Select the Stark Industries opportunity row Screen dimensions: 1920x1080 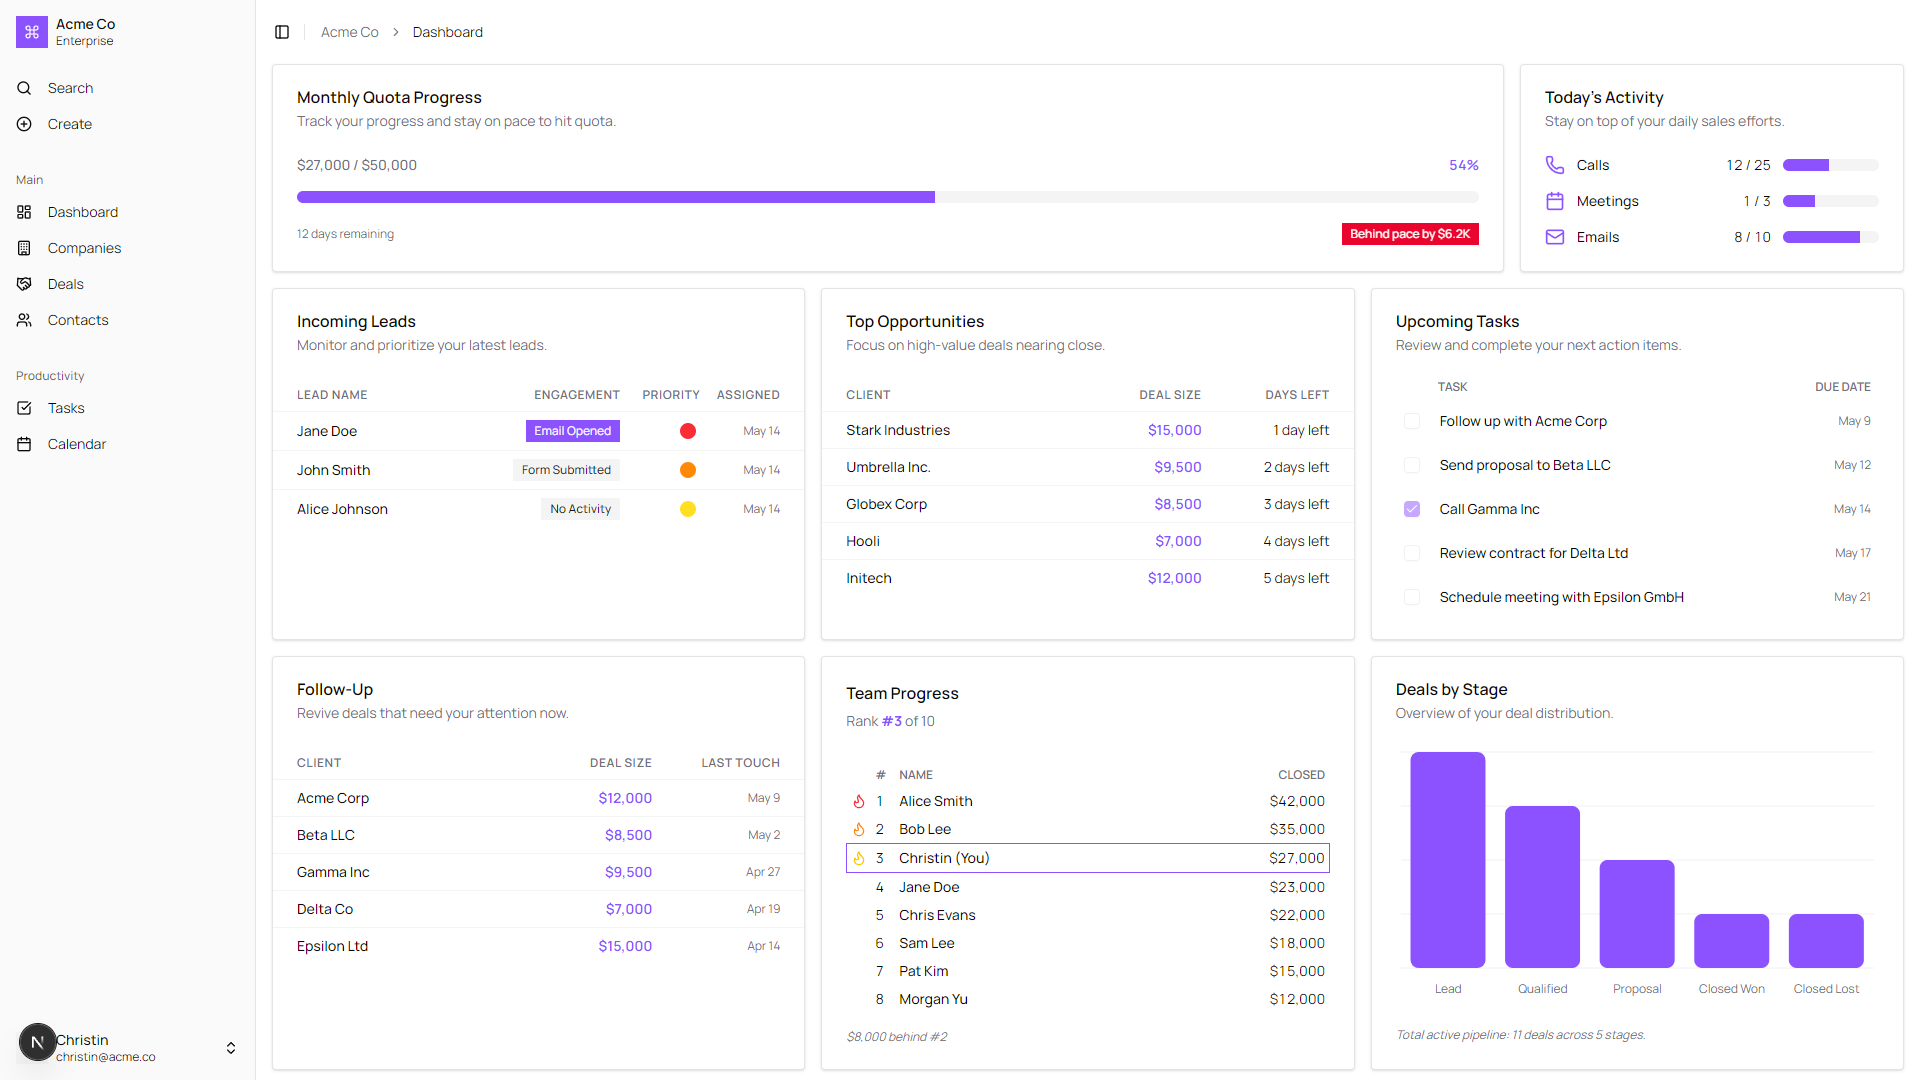coord(1088,430)
